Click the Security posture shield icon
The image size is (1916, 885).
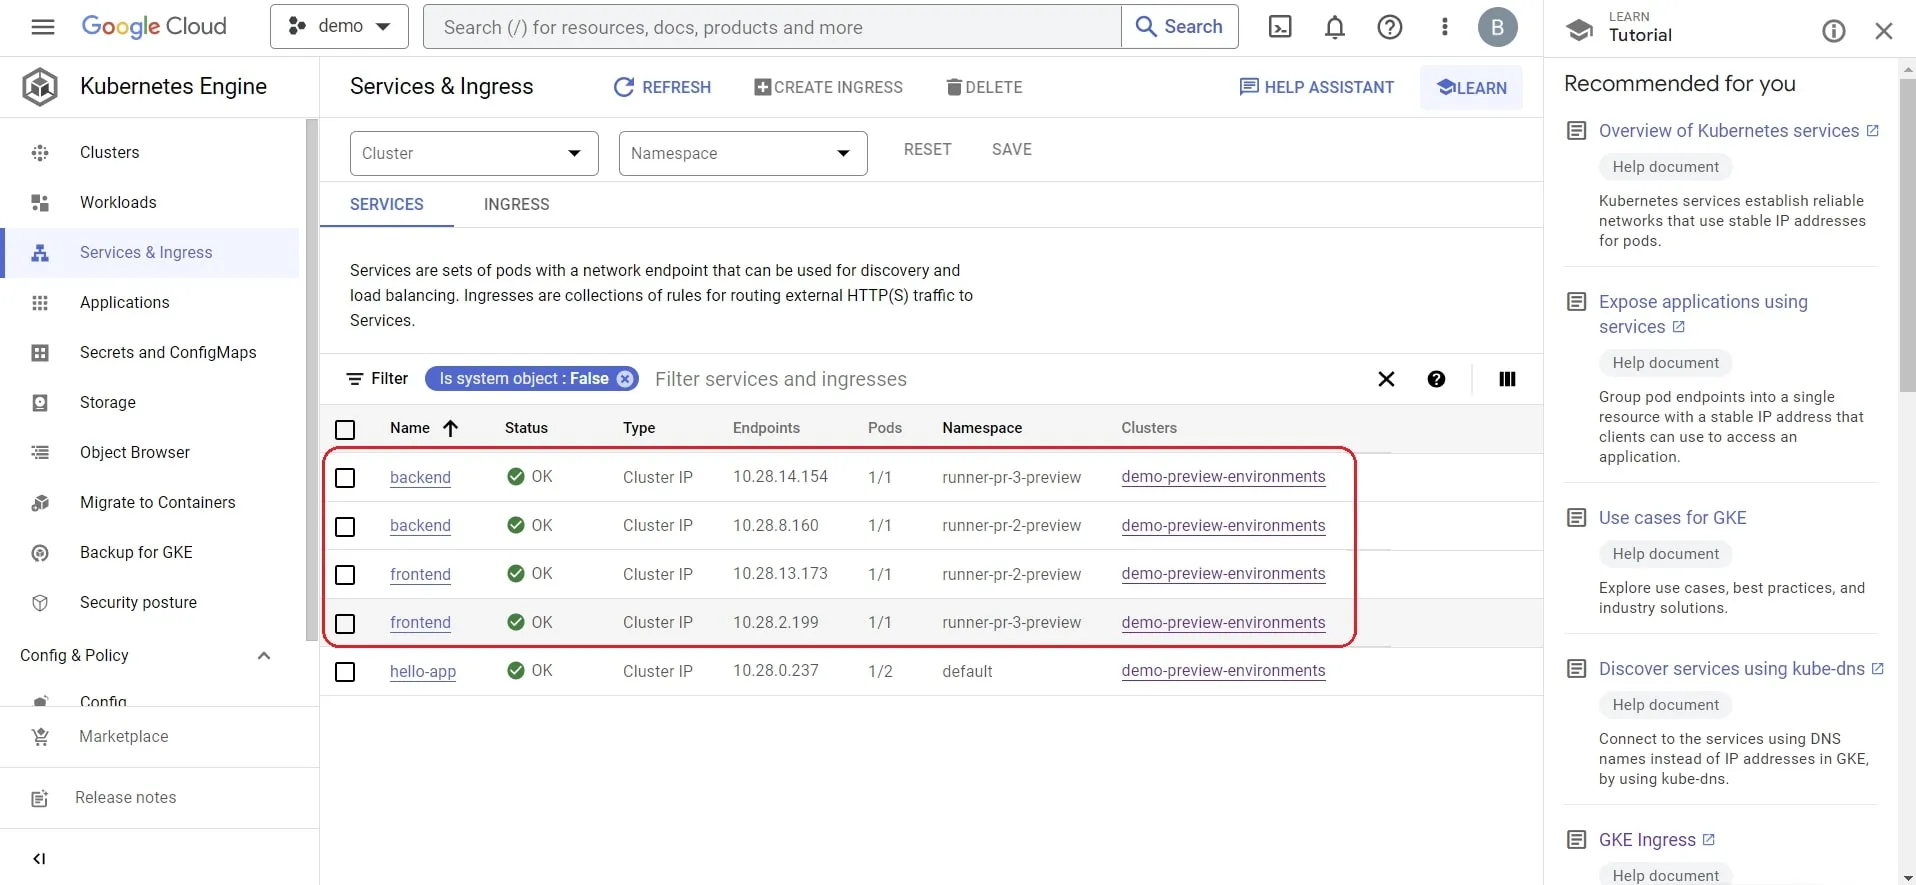pyautogui.click(x=40, y=603)
